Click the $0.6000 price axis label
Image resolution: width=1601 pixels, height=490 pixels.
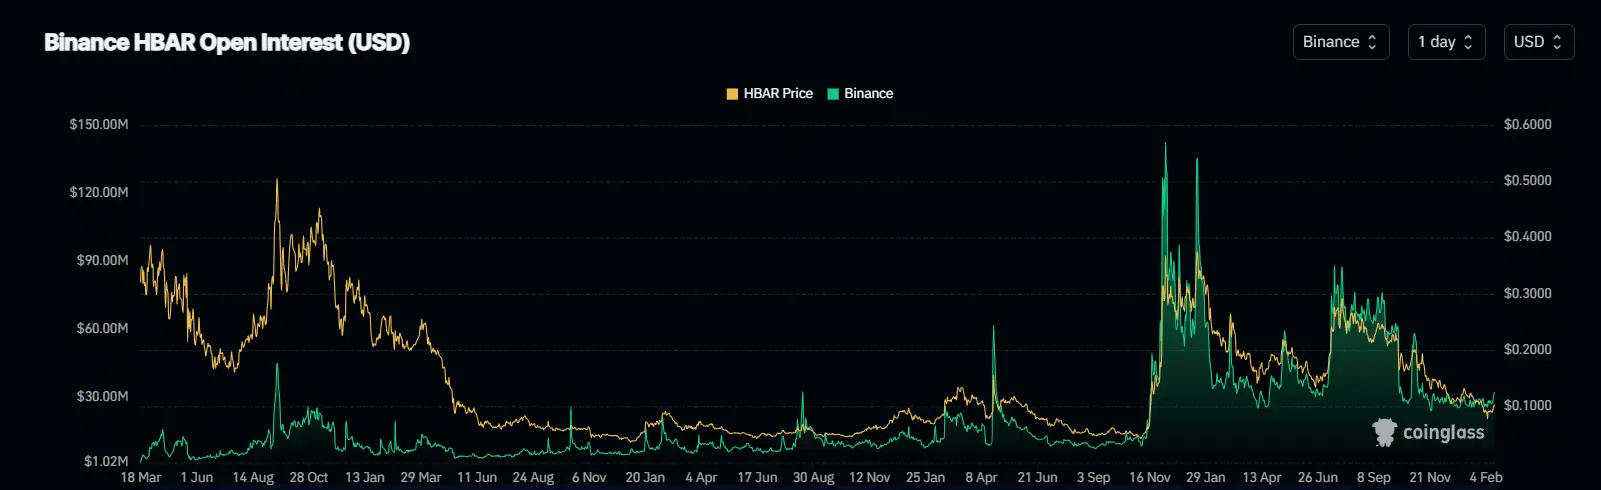1528,124
